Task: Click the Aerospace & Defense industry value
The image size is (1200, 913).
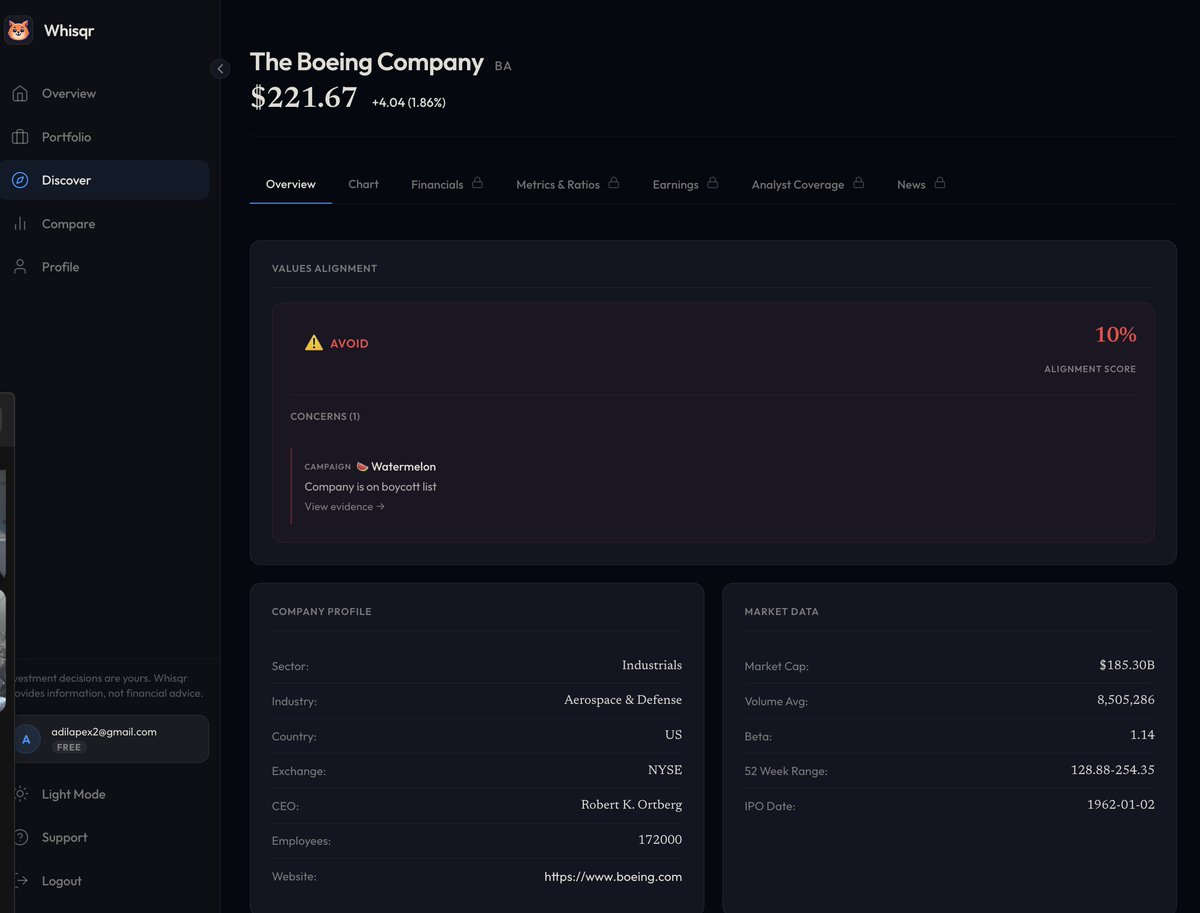Action: pyautogui.click(x=623, y=700)
